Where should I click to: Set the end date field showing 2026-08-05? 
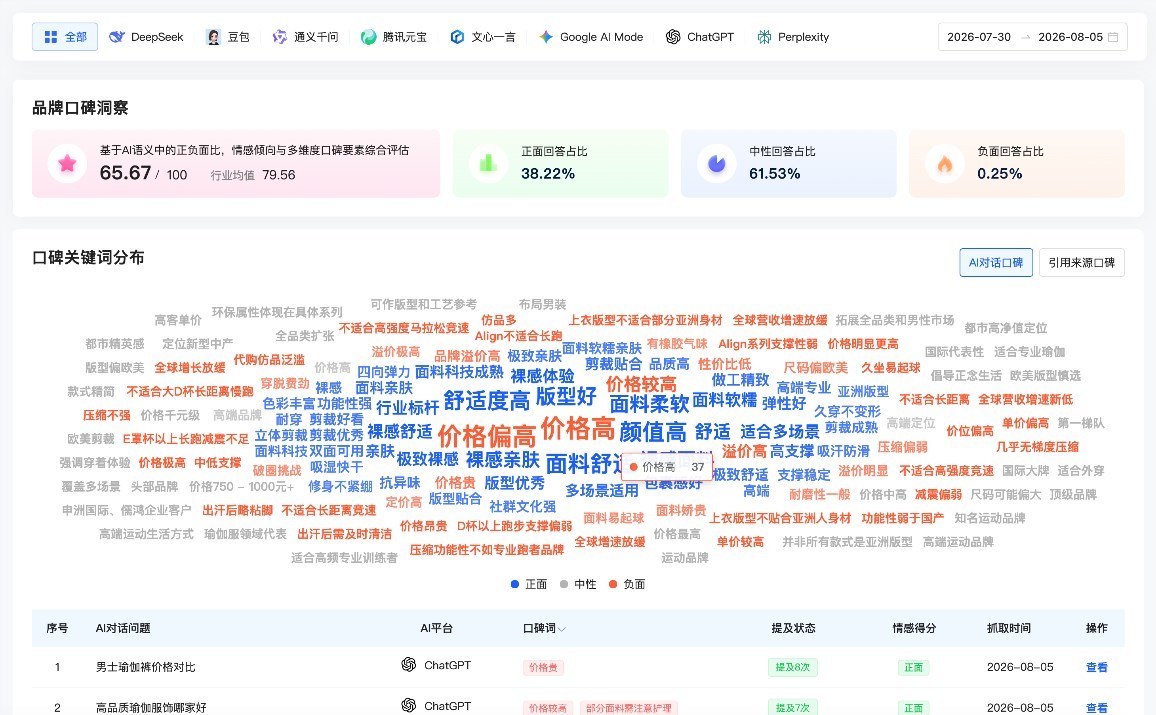(x=1070, y=37)
